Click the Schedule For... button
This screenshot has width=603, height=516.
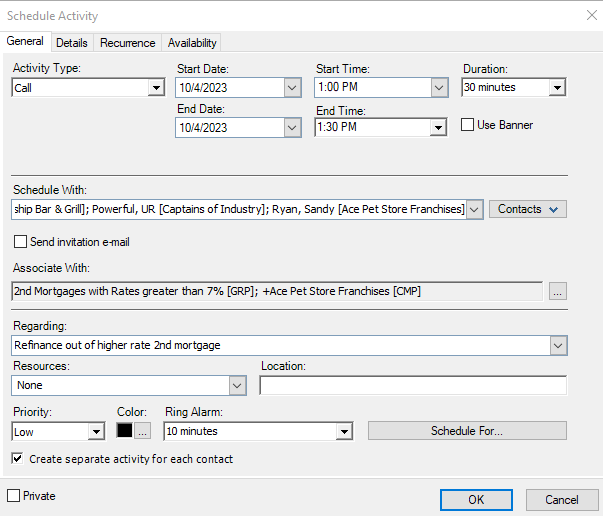(x=467, y=431)
